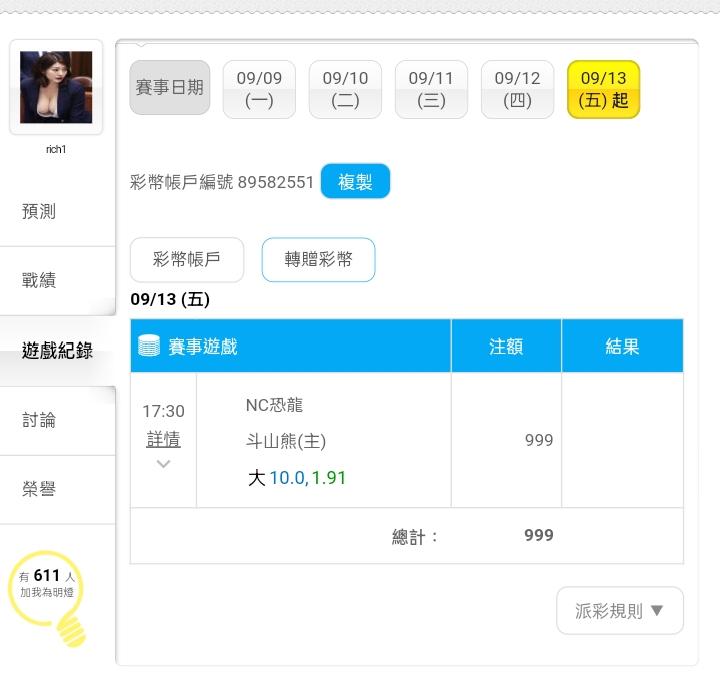Open 討論 in the sidebar

(39, 421)
